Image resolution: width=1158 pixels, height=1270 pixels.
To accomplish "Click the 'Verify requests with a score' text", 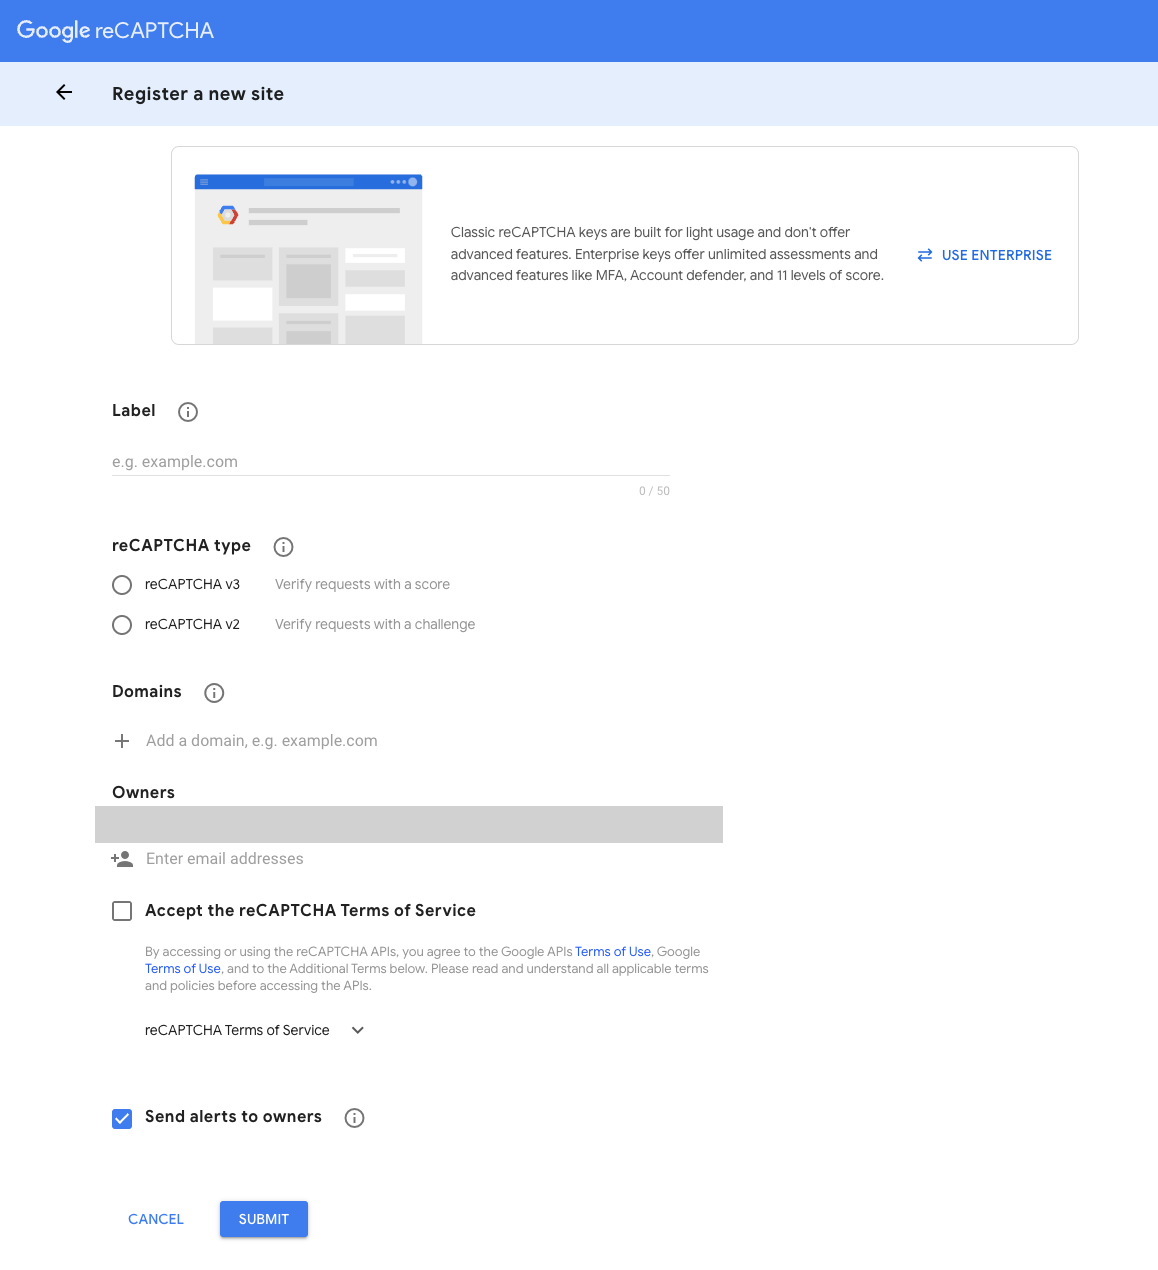I will click(x=362, y=585).
